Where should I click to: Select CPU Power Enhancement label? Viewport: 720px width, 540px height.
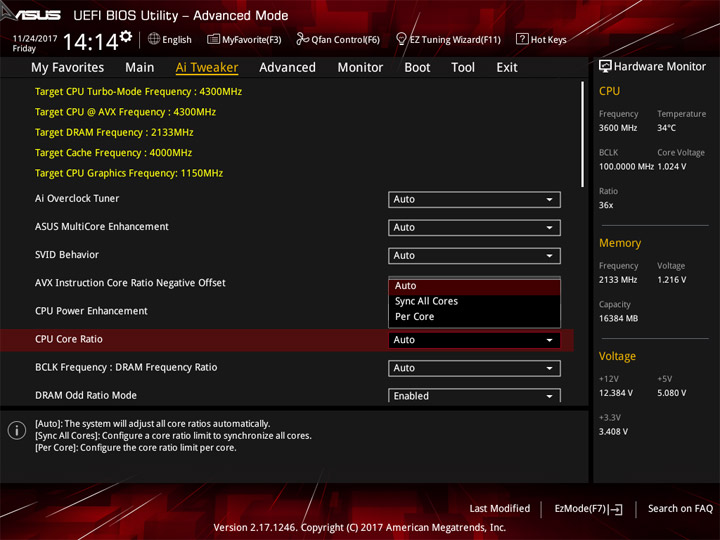pos(91,311)
